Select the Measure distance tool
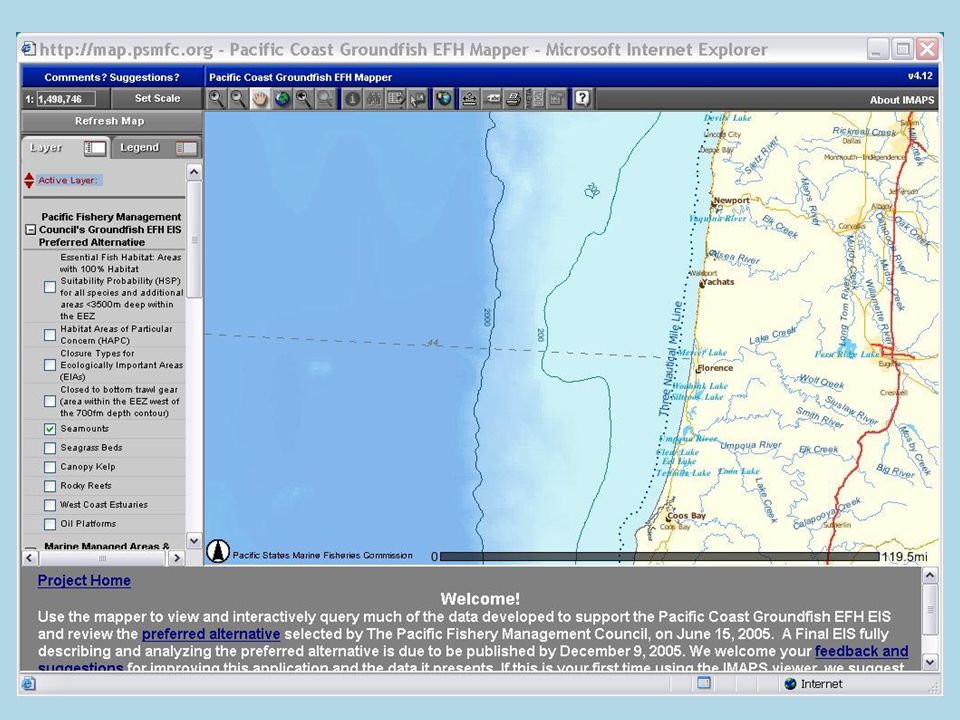The height and width of the screenshot is (720, 960). click(x=470, y=99)
